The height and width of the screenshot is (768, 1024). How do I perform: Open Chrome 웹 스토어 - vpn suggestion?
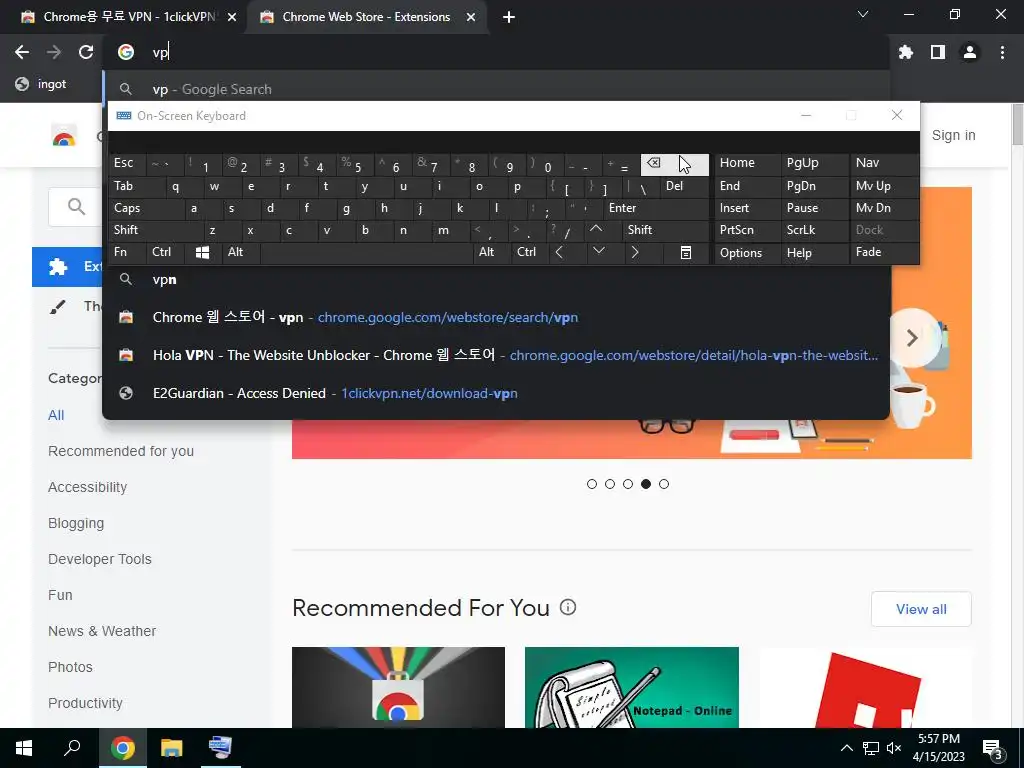point(496,317)
